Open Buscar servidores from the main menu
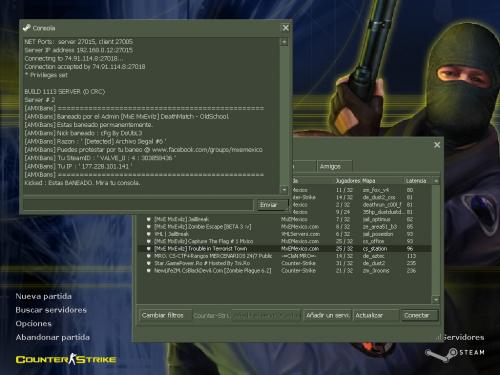 click(51, 310)
